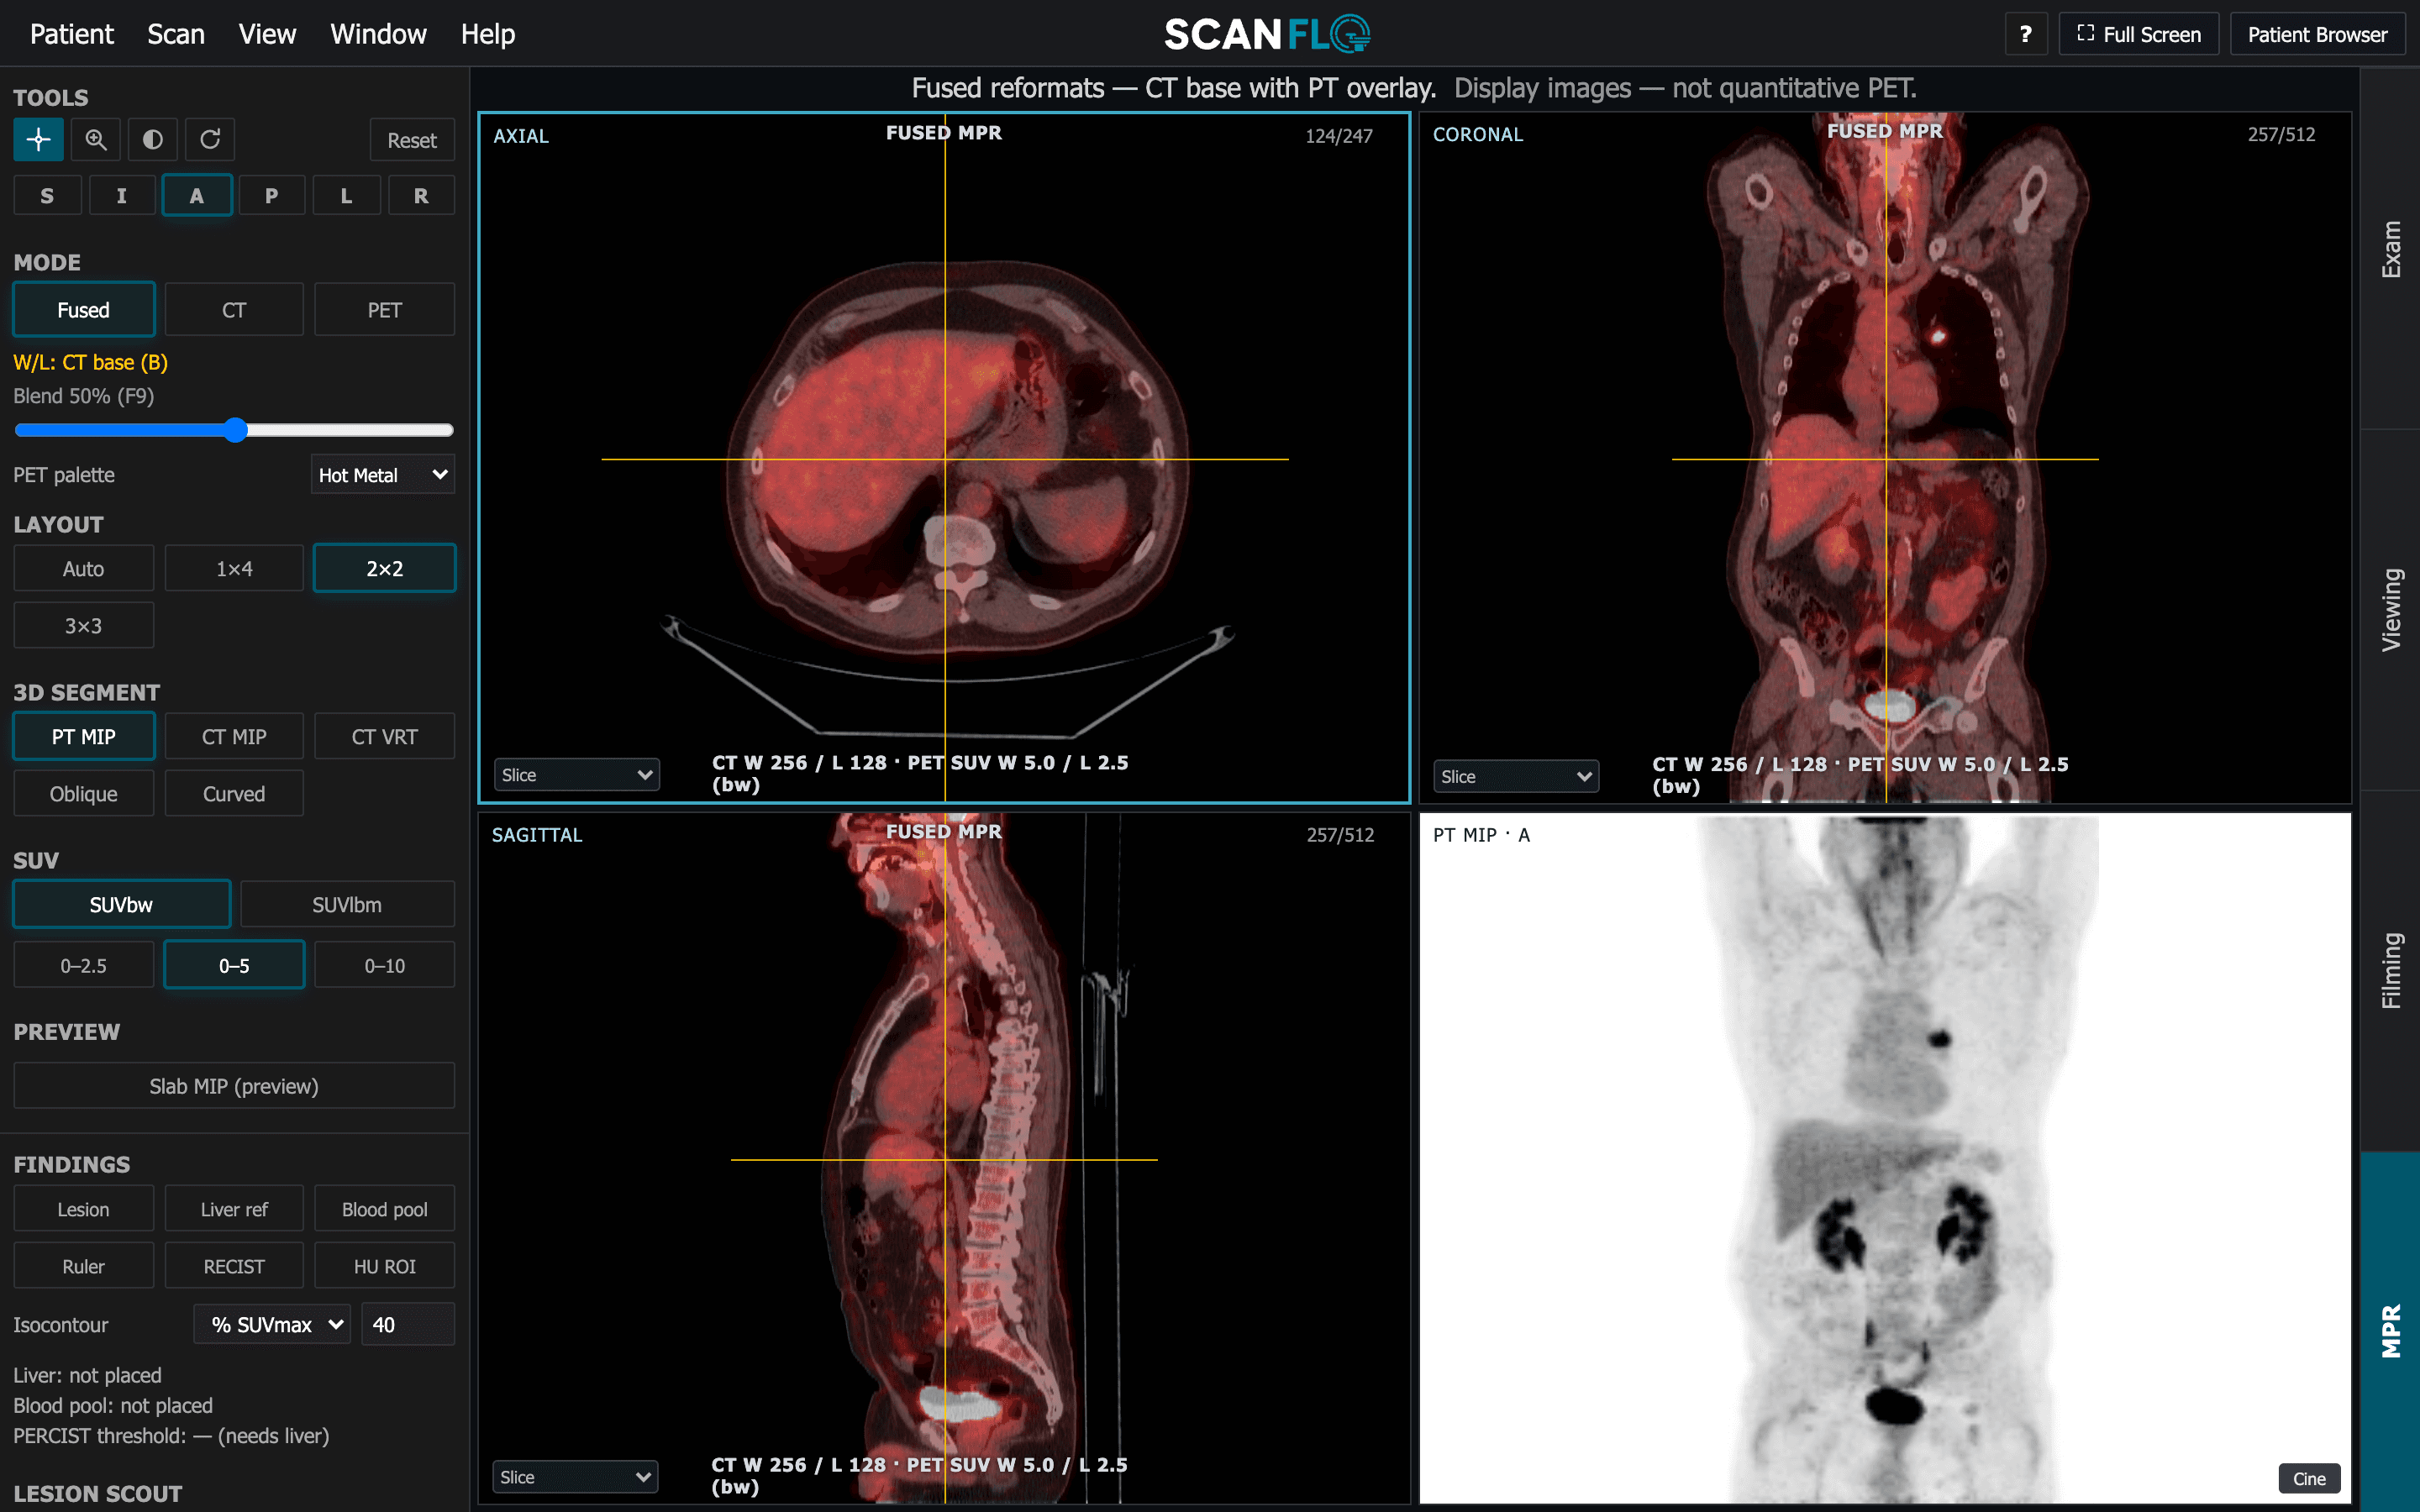Choose the 0–2.5 SUV range
This screenshot has height=1512, width=2420.
(83, 965)
